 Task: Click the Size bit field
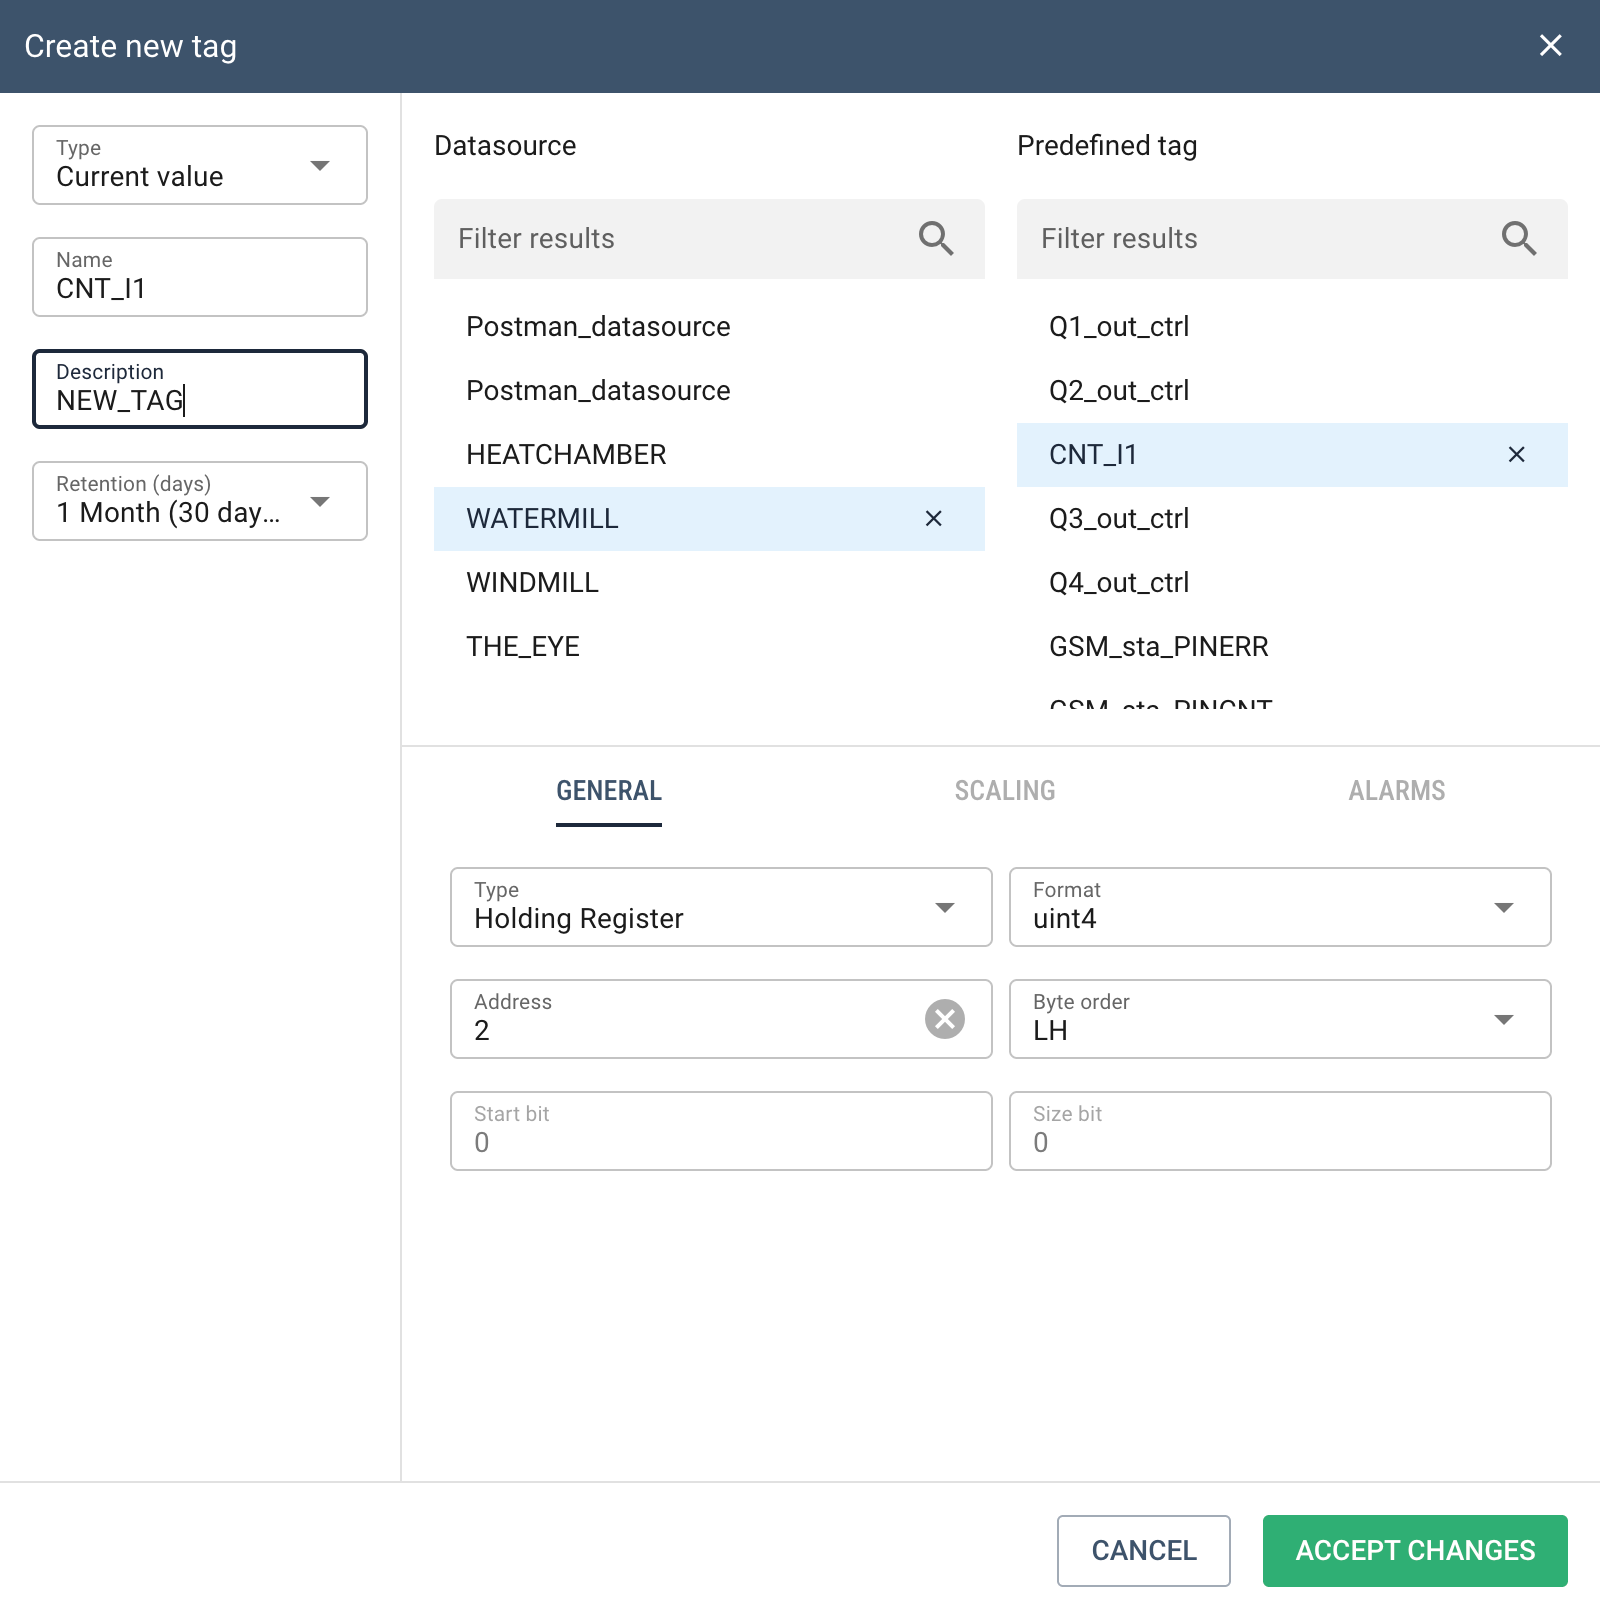pyautogui.click(x=1280, y=1131)
